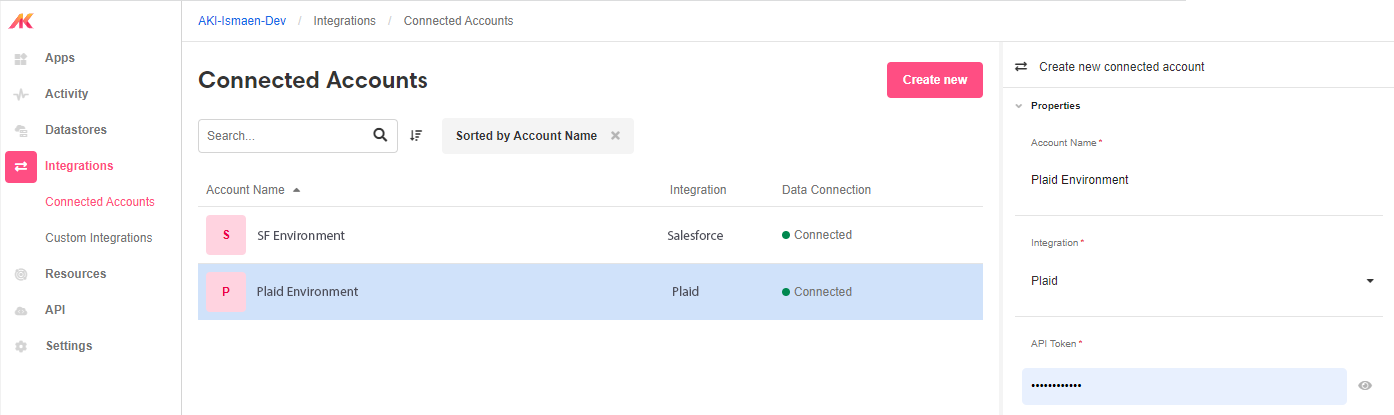Select the Plaid Environment row name

pyautogui.click(x=307, y=292)
